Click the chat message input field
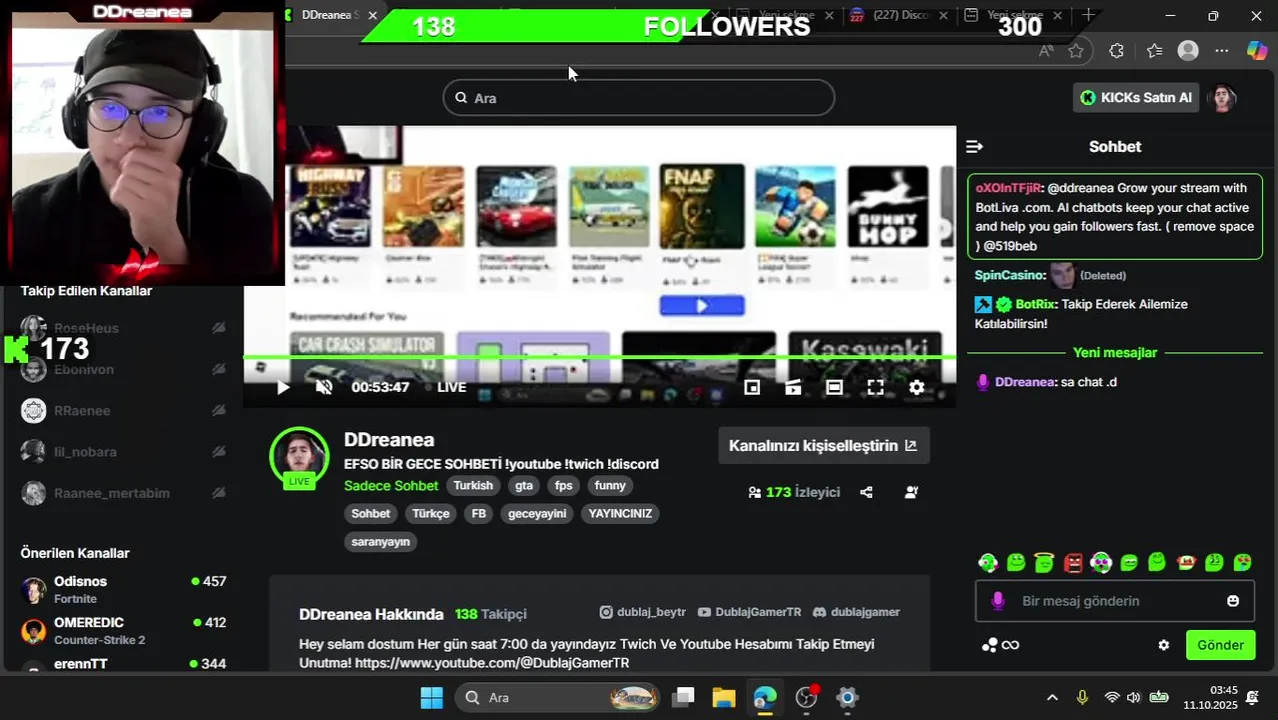Viewport: 1278px width, 720px height. pos(1114,601)
